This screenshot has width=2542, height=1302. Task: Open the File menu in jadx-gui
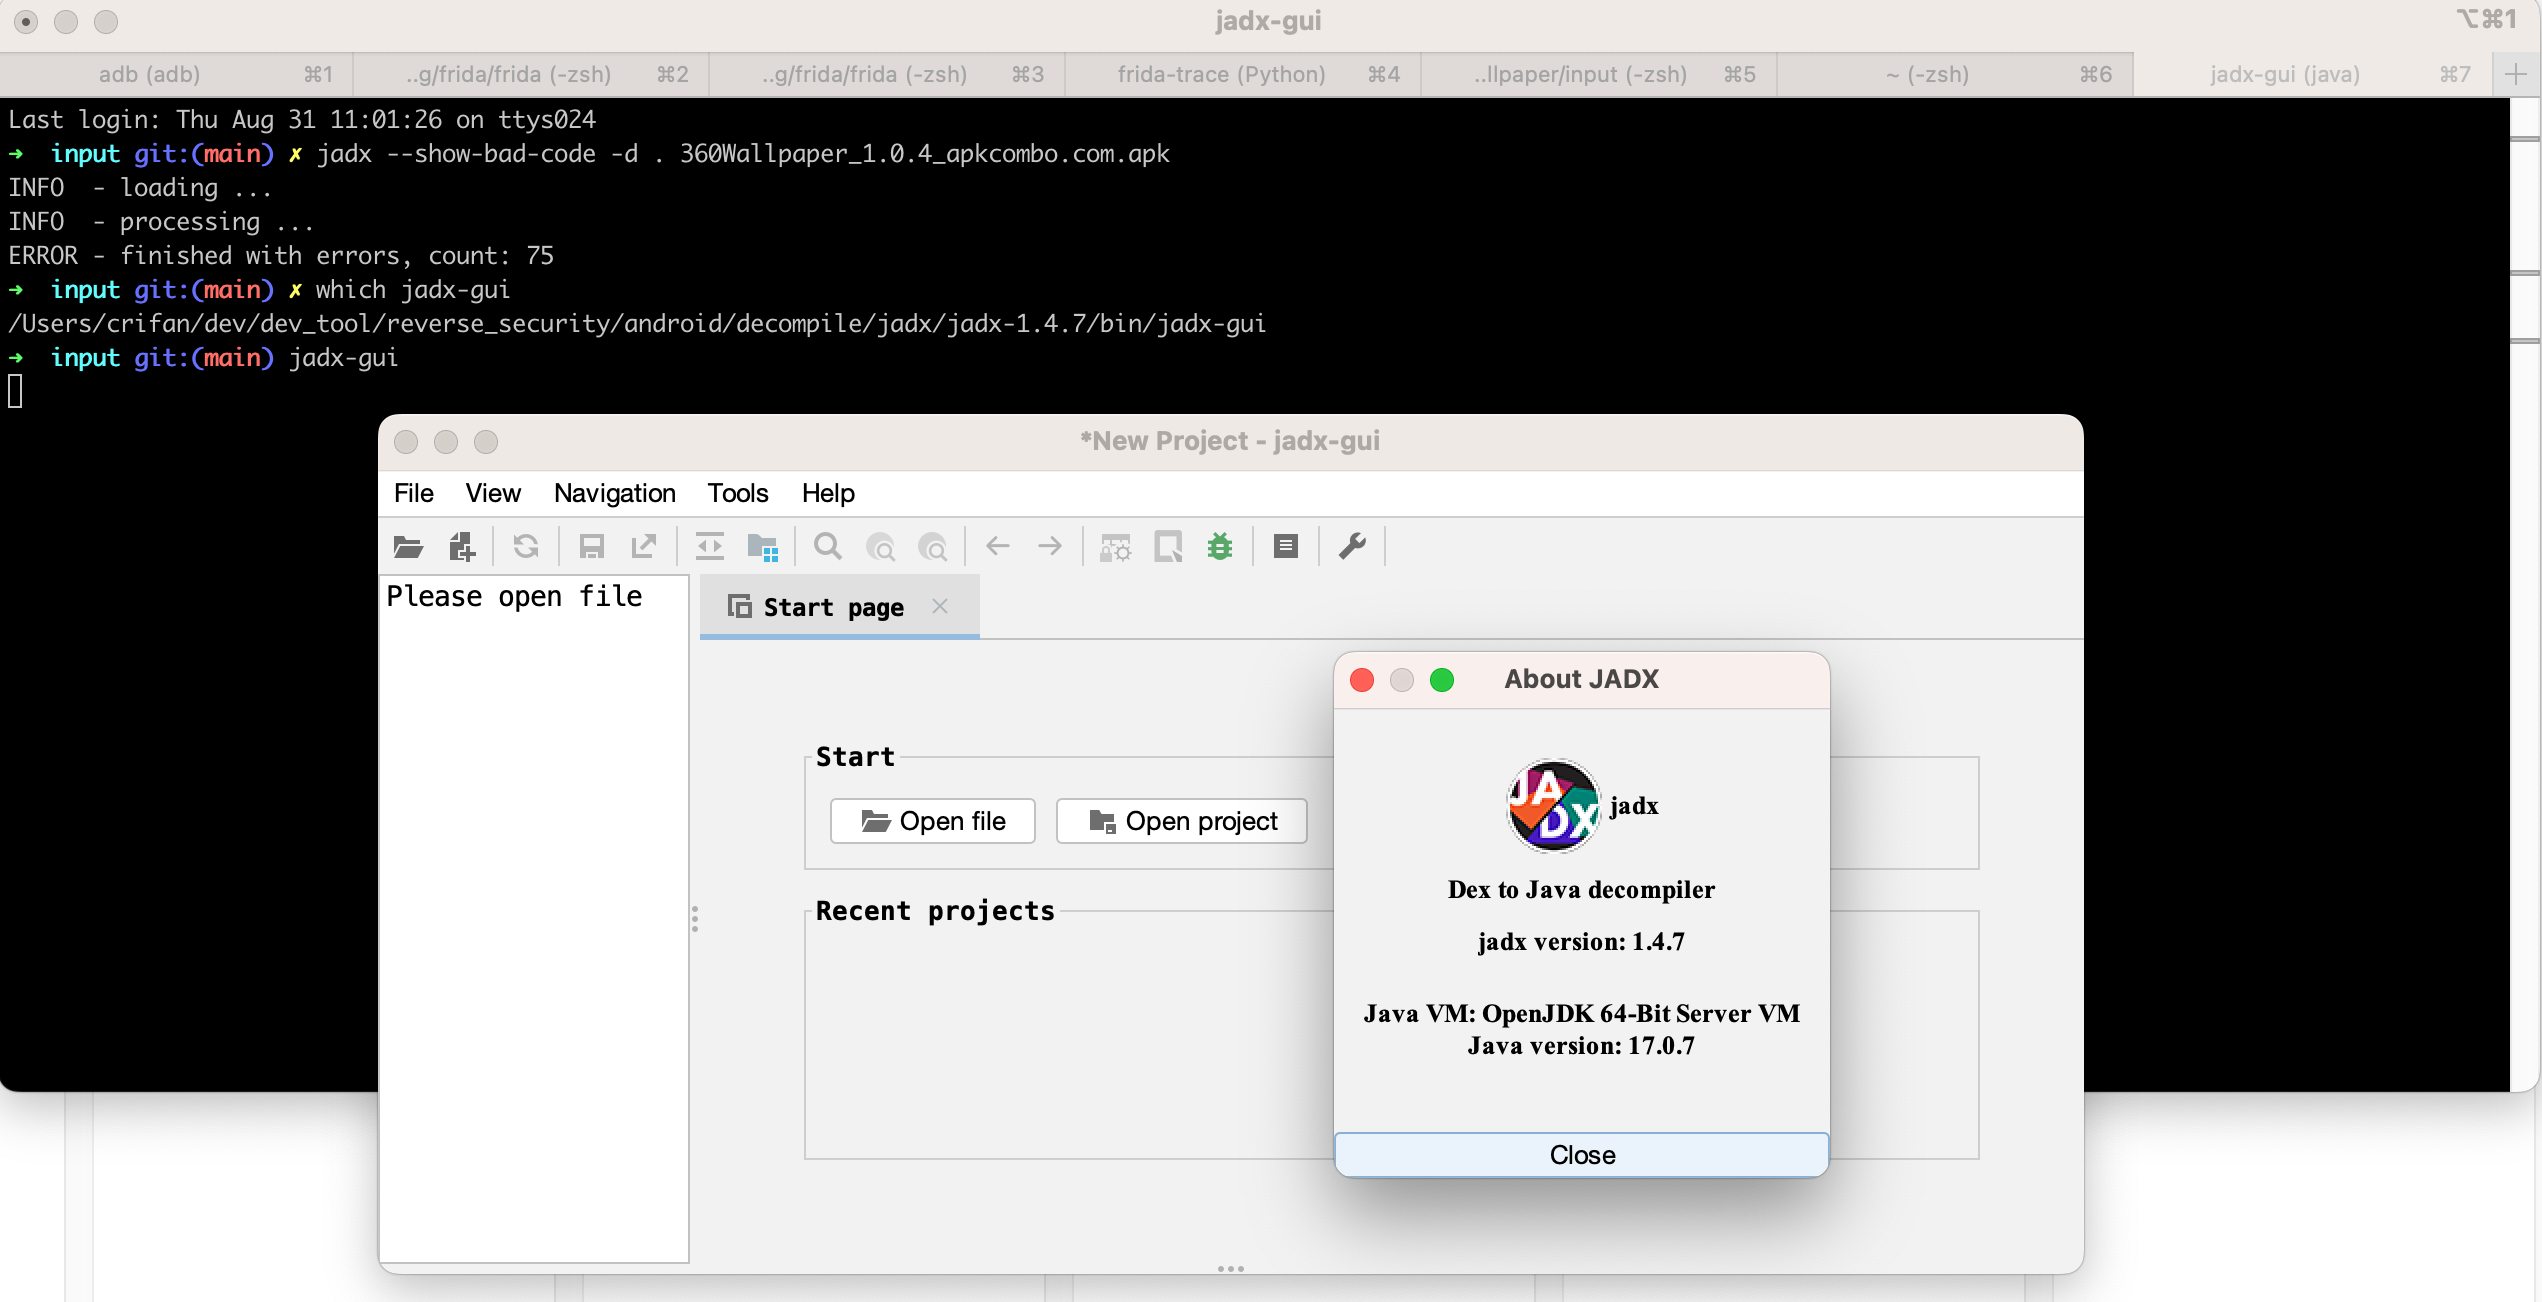click(413, 493)
